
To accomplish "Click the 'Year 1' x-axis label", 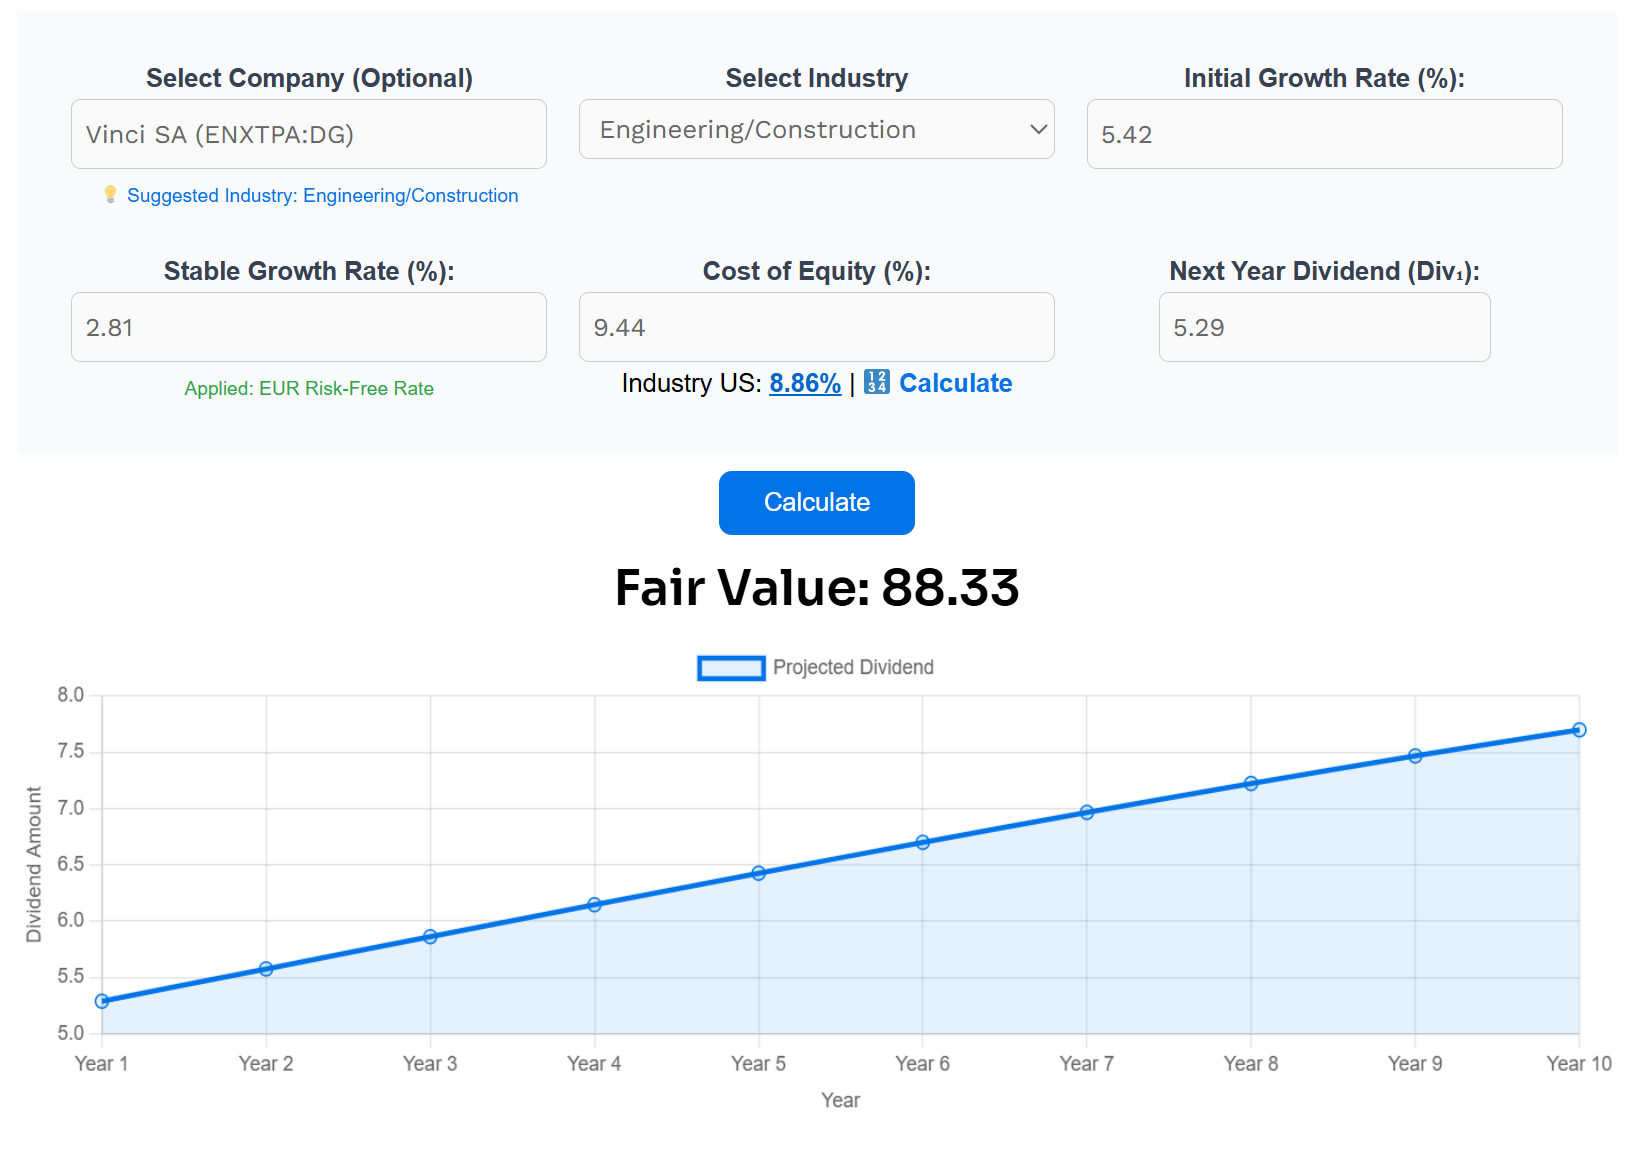I will (x=102, y=1064).
